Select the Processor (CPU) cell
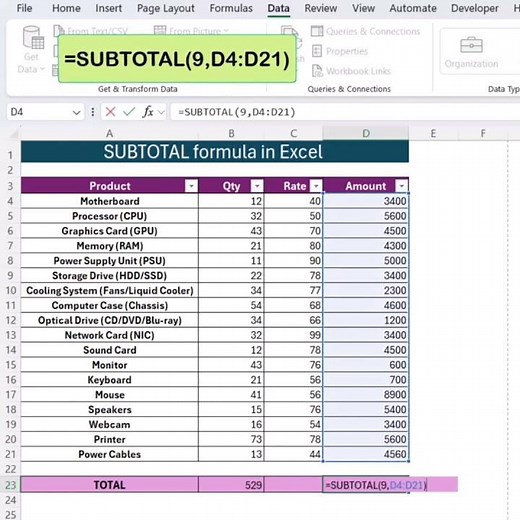 point(109,216)
